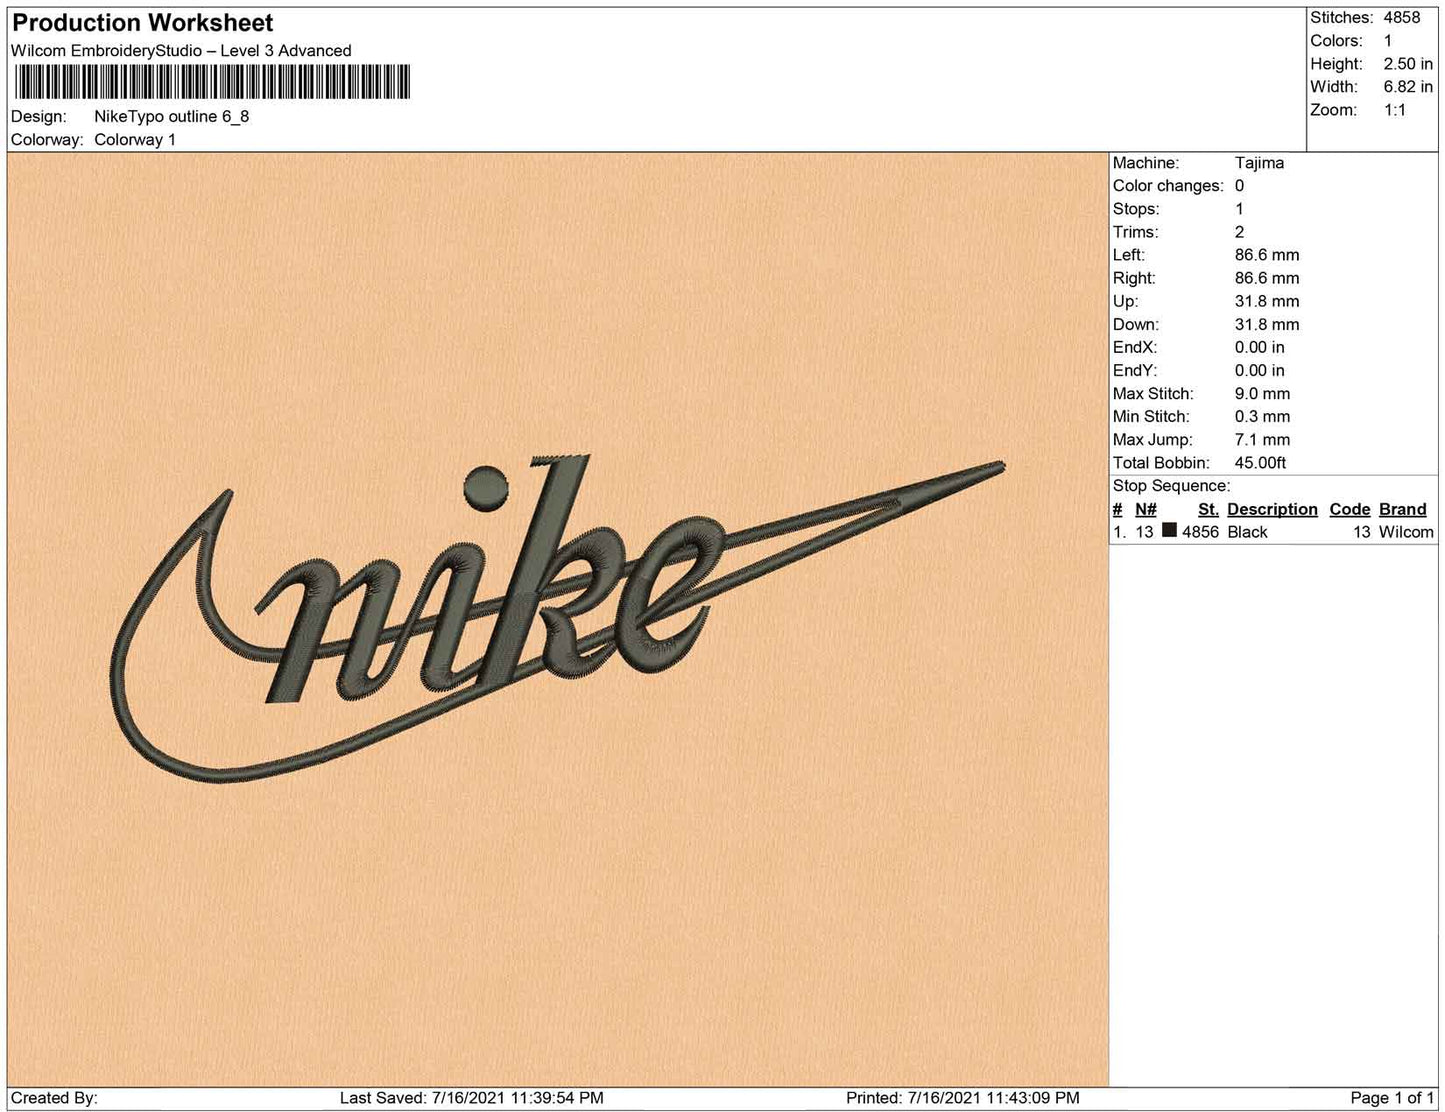
Task: Click the Colors value 1
Action: click(x=1388, y=41)
